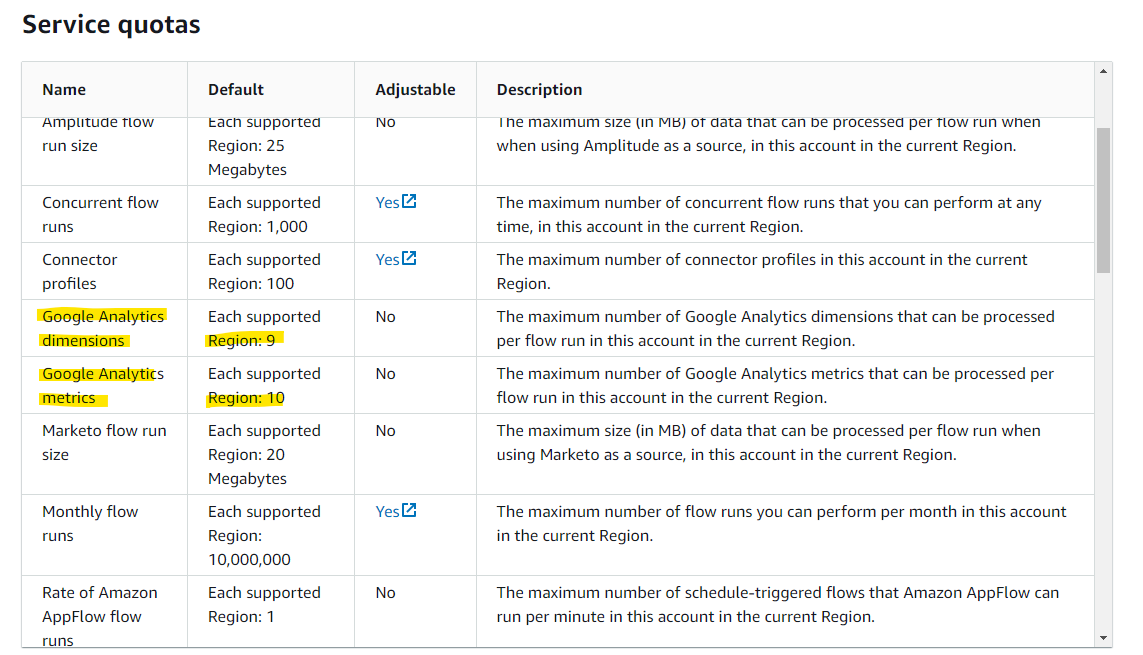
Task: Click the Name column header
Action: tap(64, 90)
